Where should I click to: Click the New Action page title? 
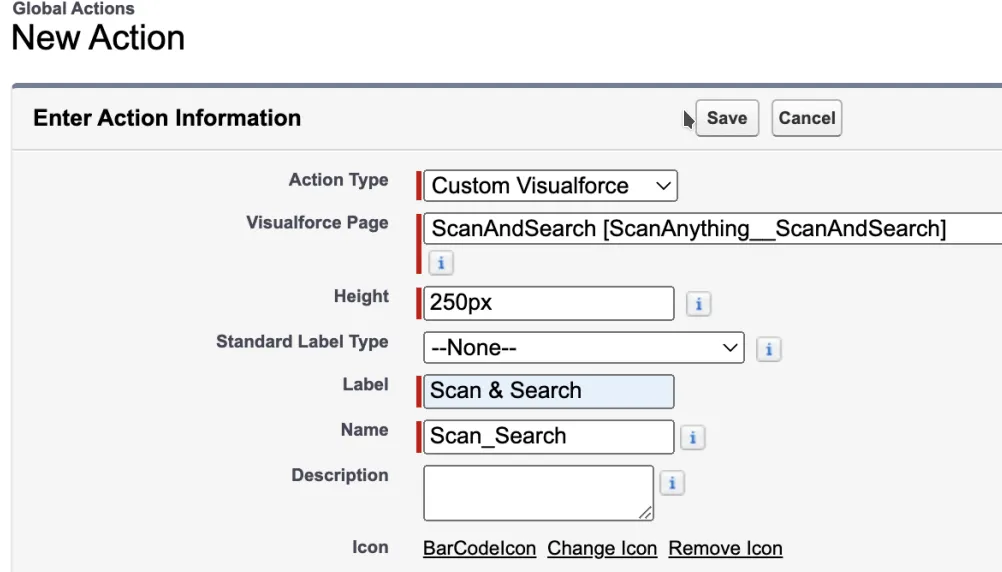(98, 38)
